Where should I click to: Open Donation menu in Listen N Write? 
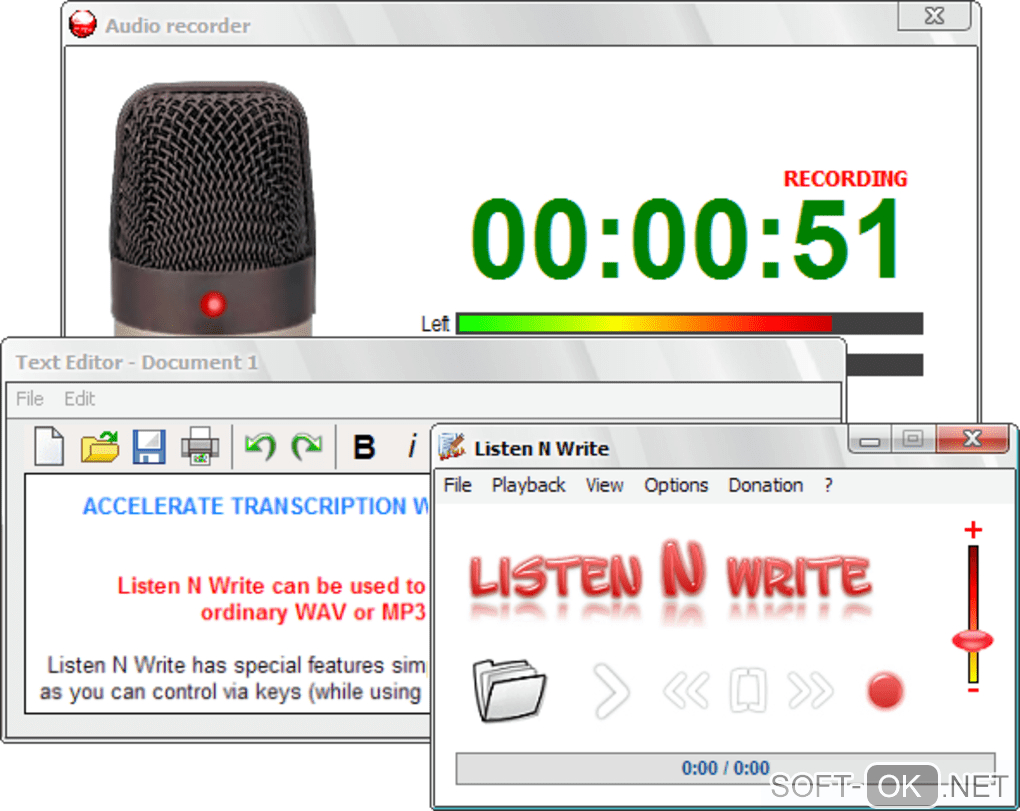click(x=766, y=485)
